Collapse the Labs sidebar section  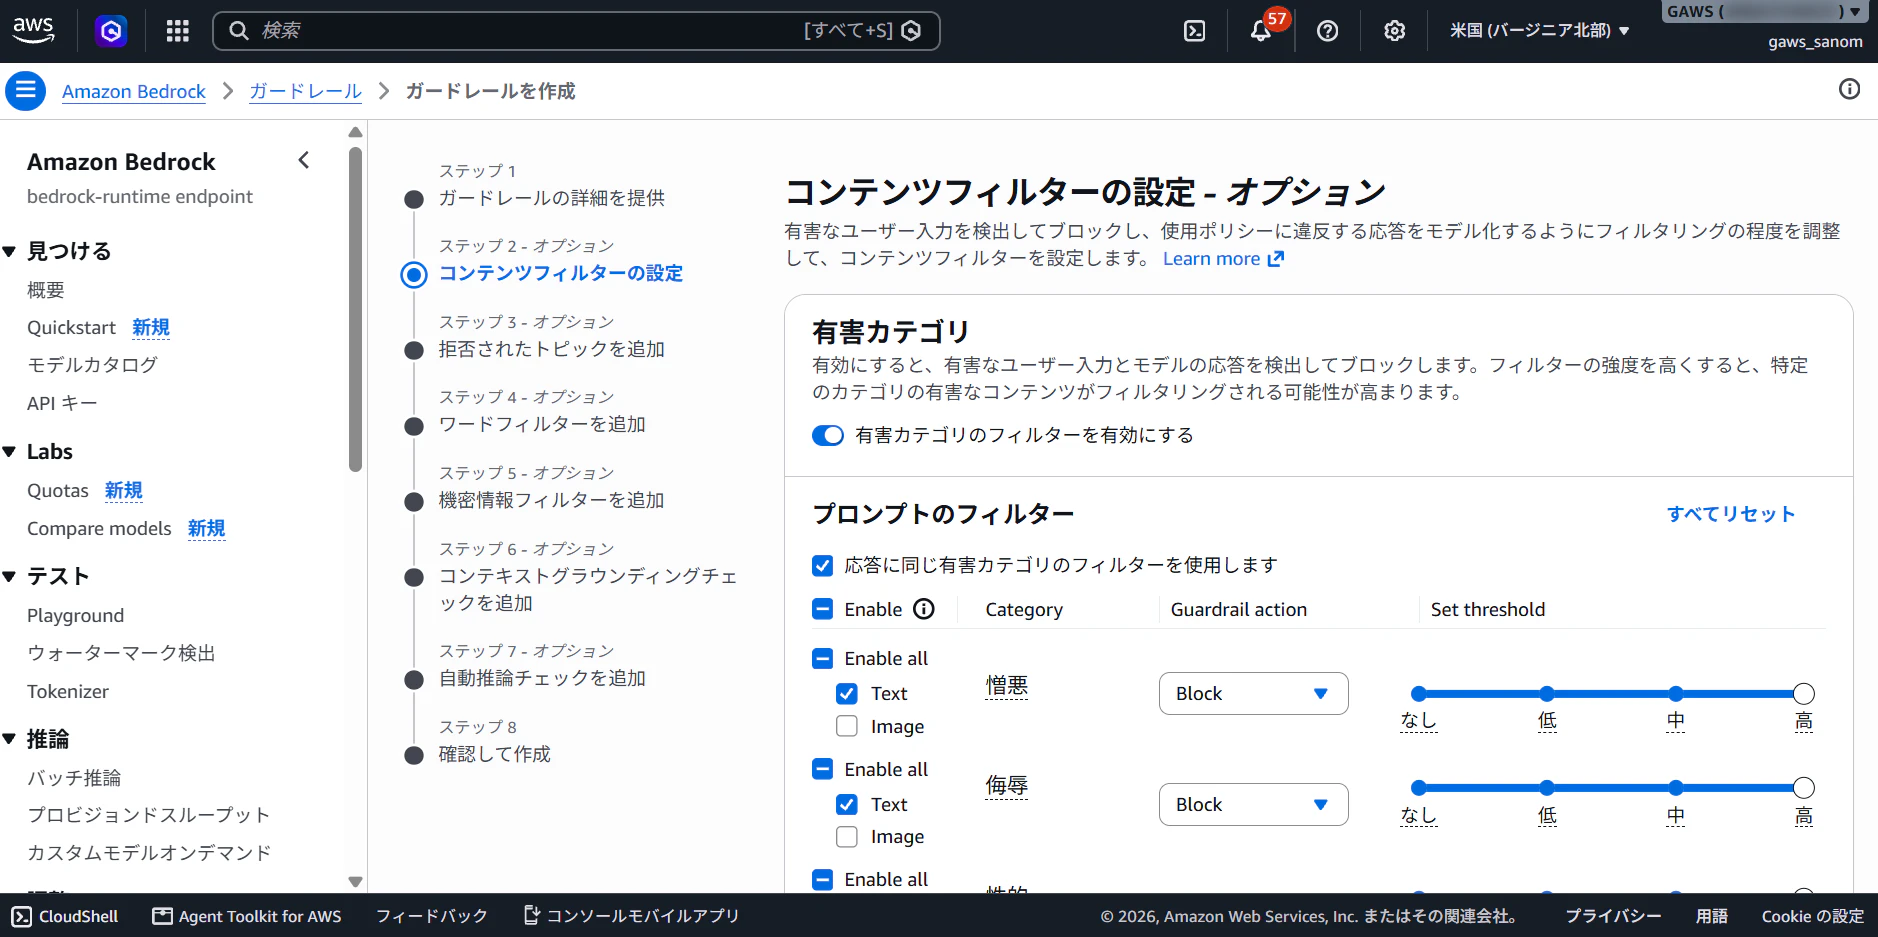[10, 452]
